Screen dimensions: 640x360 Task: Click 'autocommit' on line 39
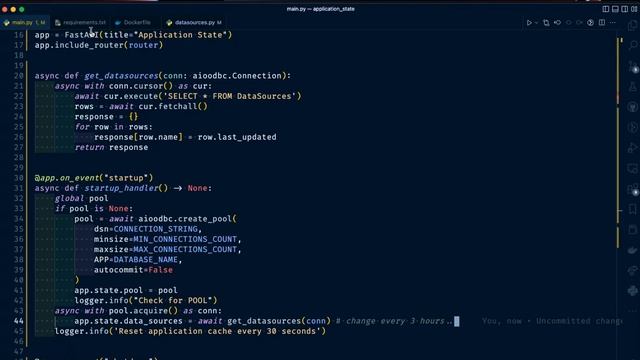(x=118, y=270)
